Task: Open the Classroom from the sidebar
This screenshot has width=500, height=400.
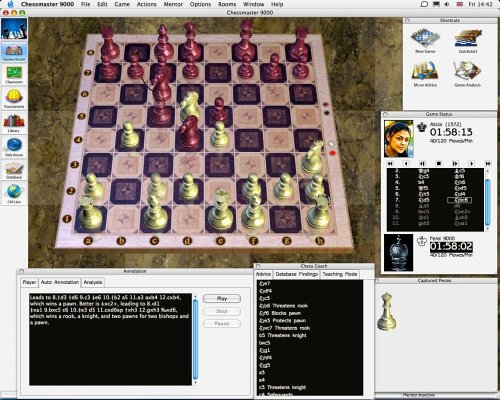Action: click(14, 75)
